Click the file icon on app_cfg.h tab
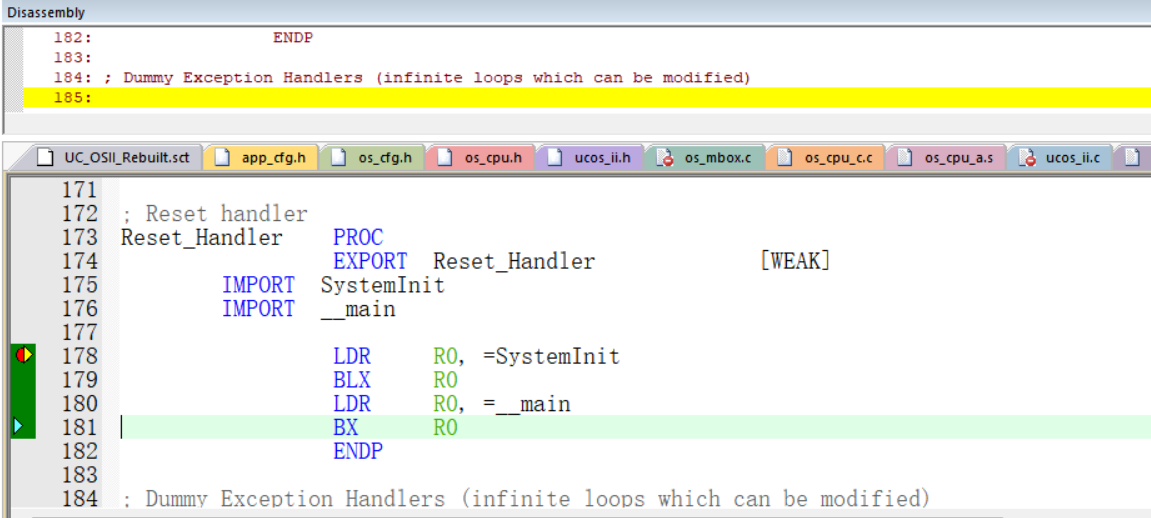 point(222,158)
